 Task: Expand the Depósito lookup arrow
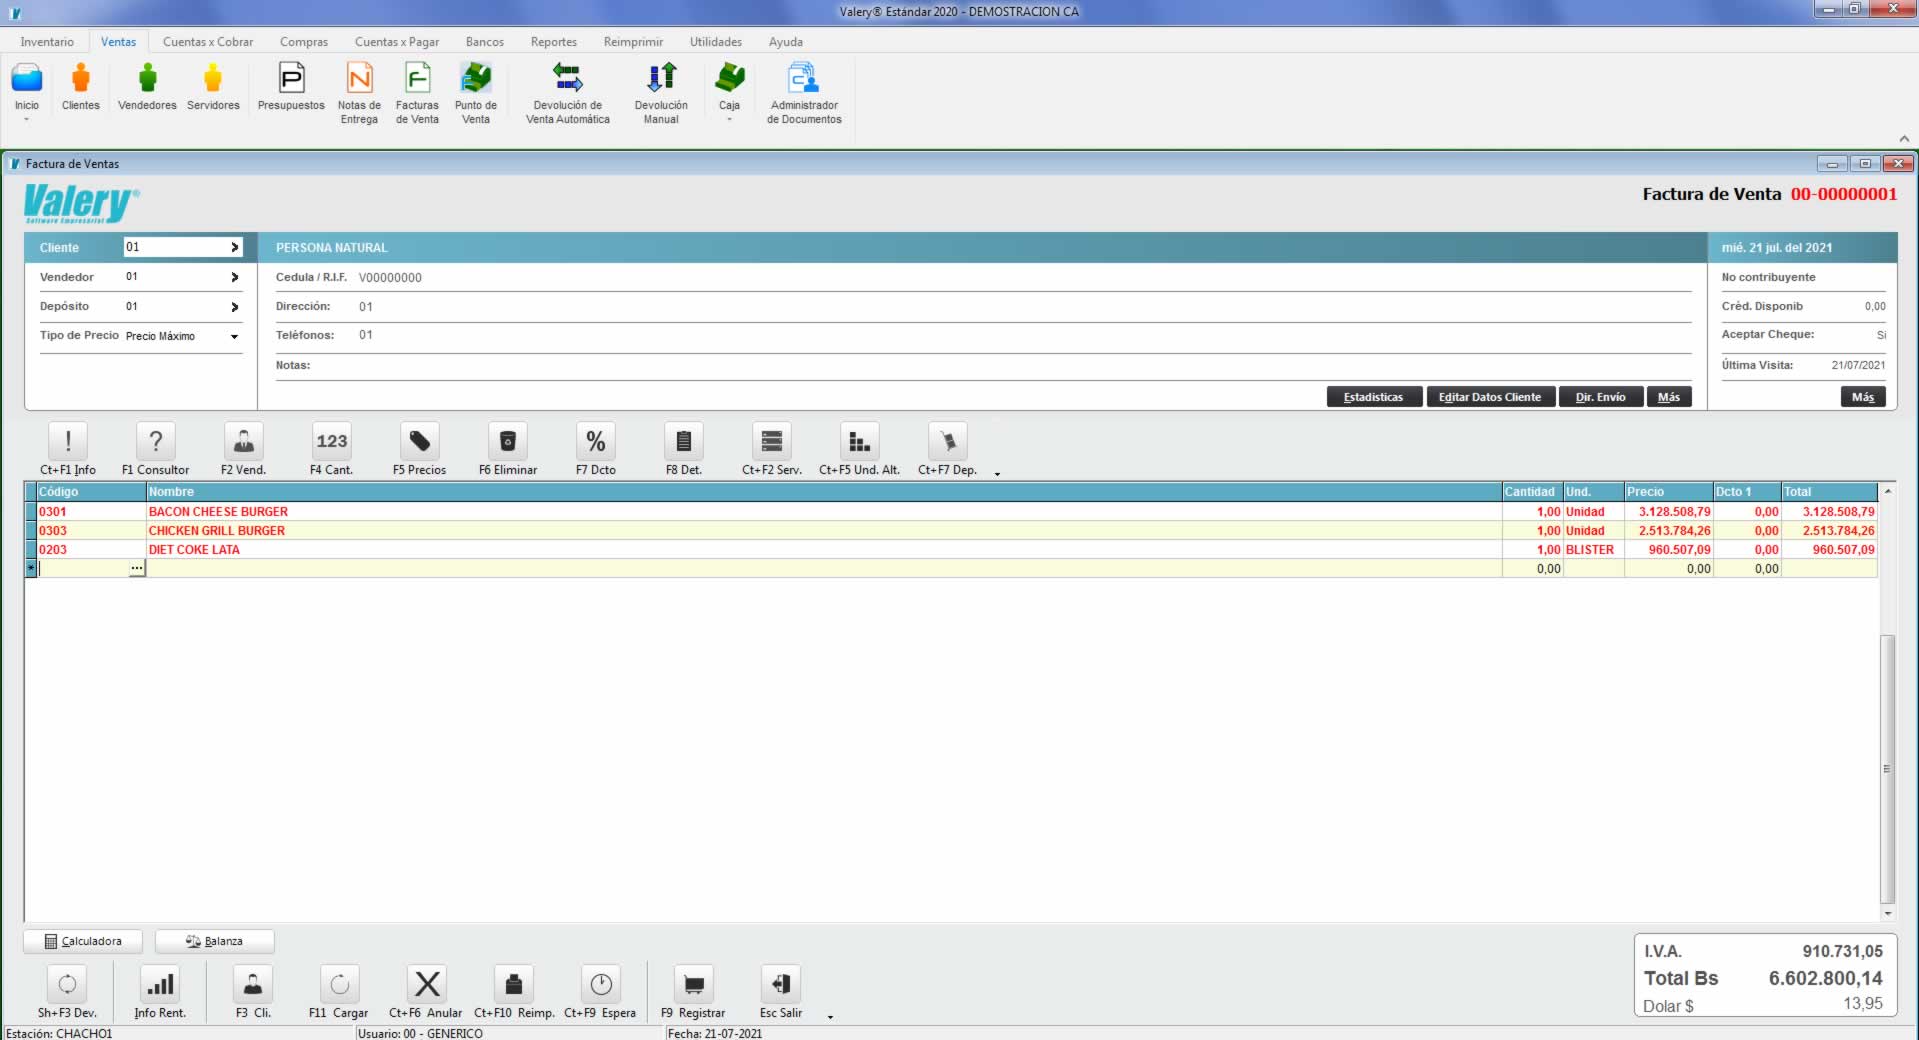click(235, 307)
